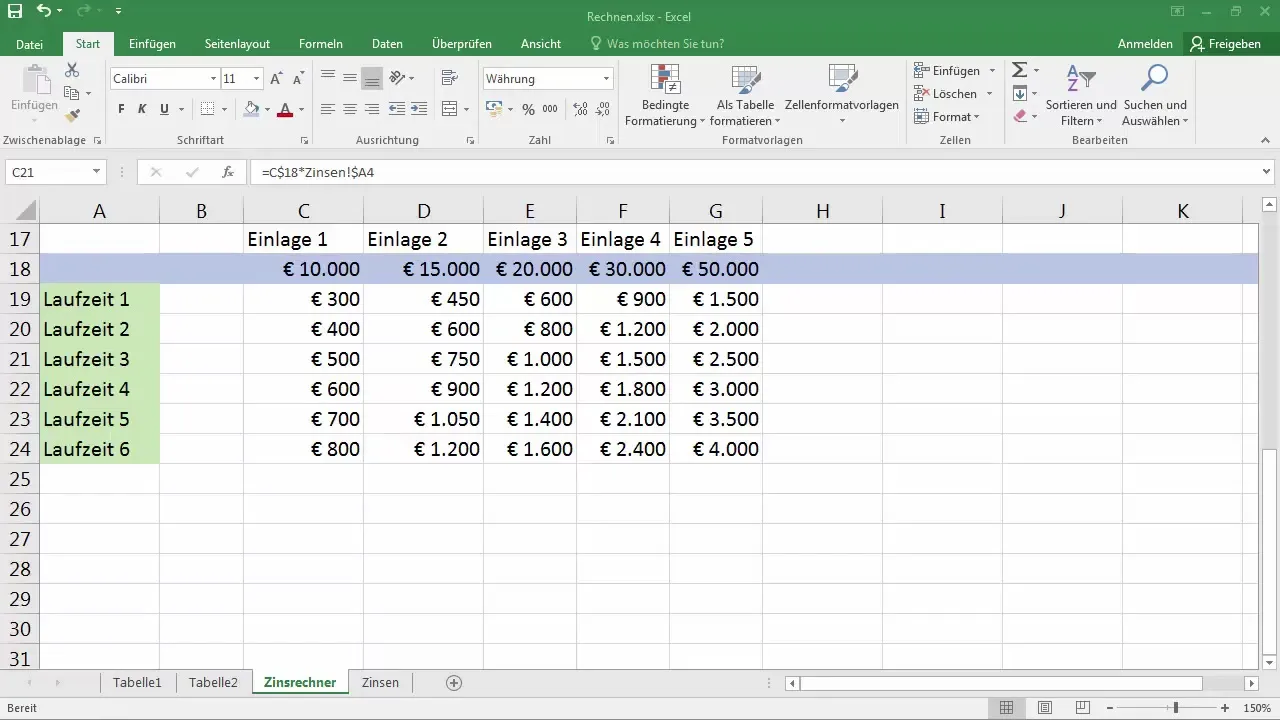This screenshot has width=1280, height=720.
Task: Click Anmelden to sign in
Action: (x=1145, y=44)
